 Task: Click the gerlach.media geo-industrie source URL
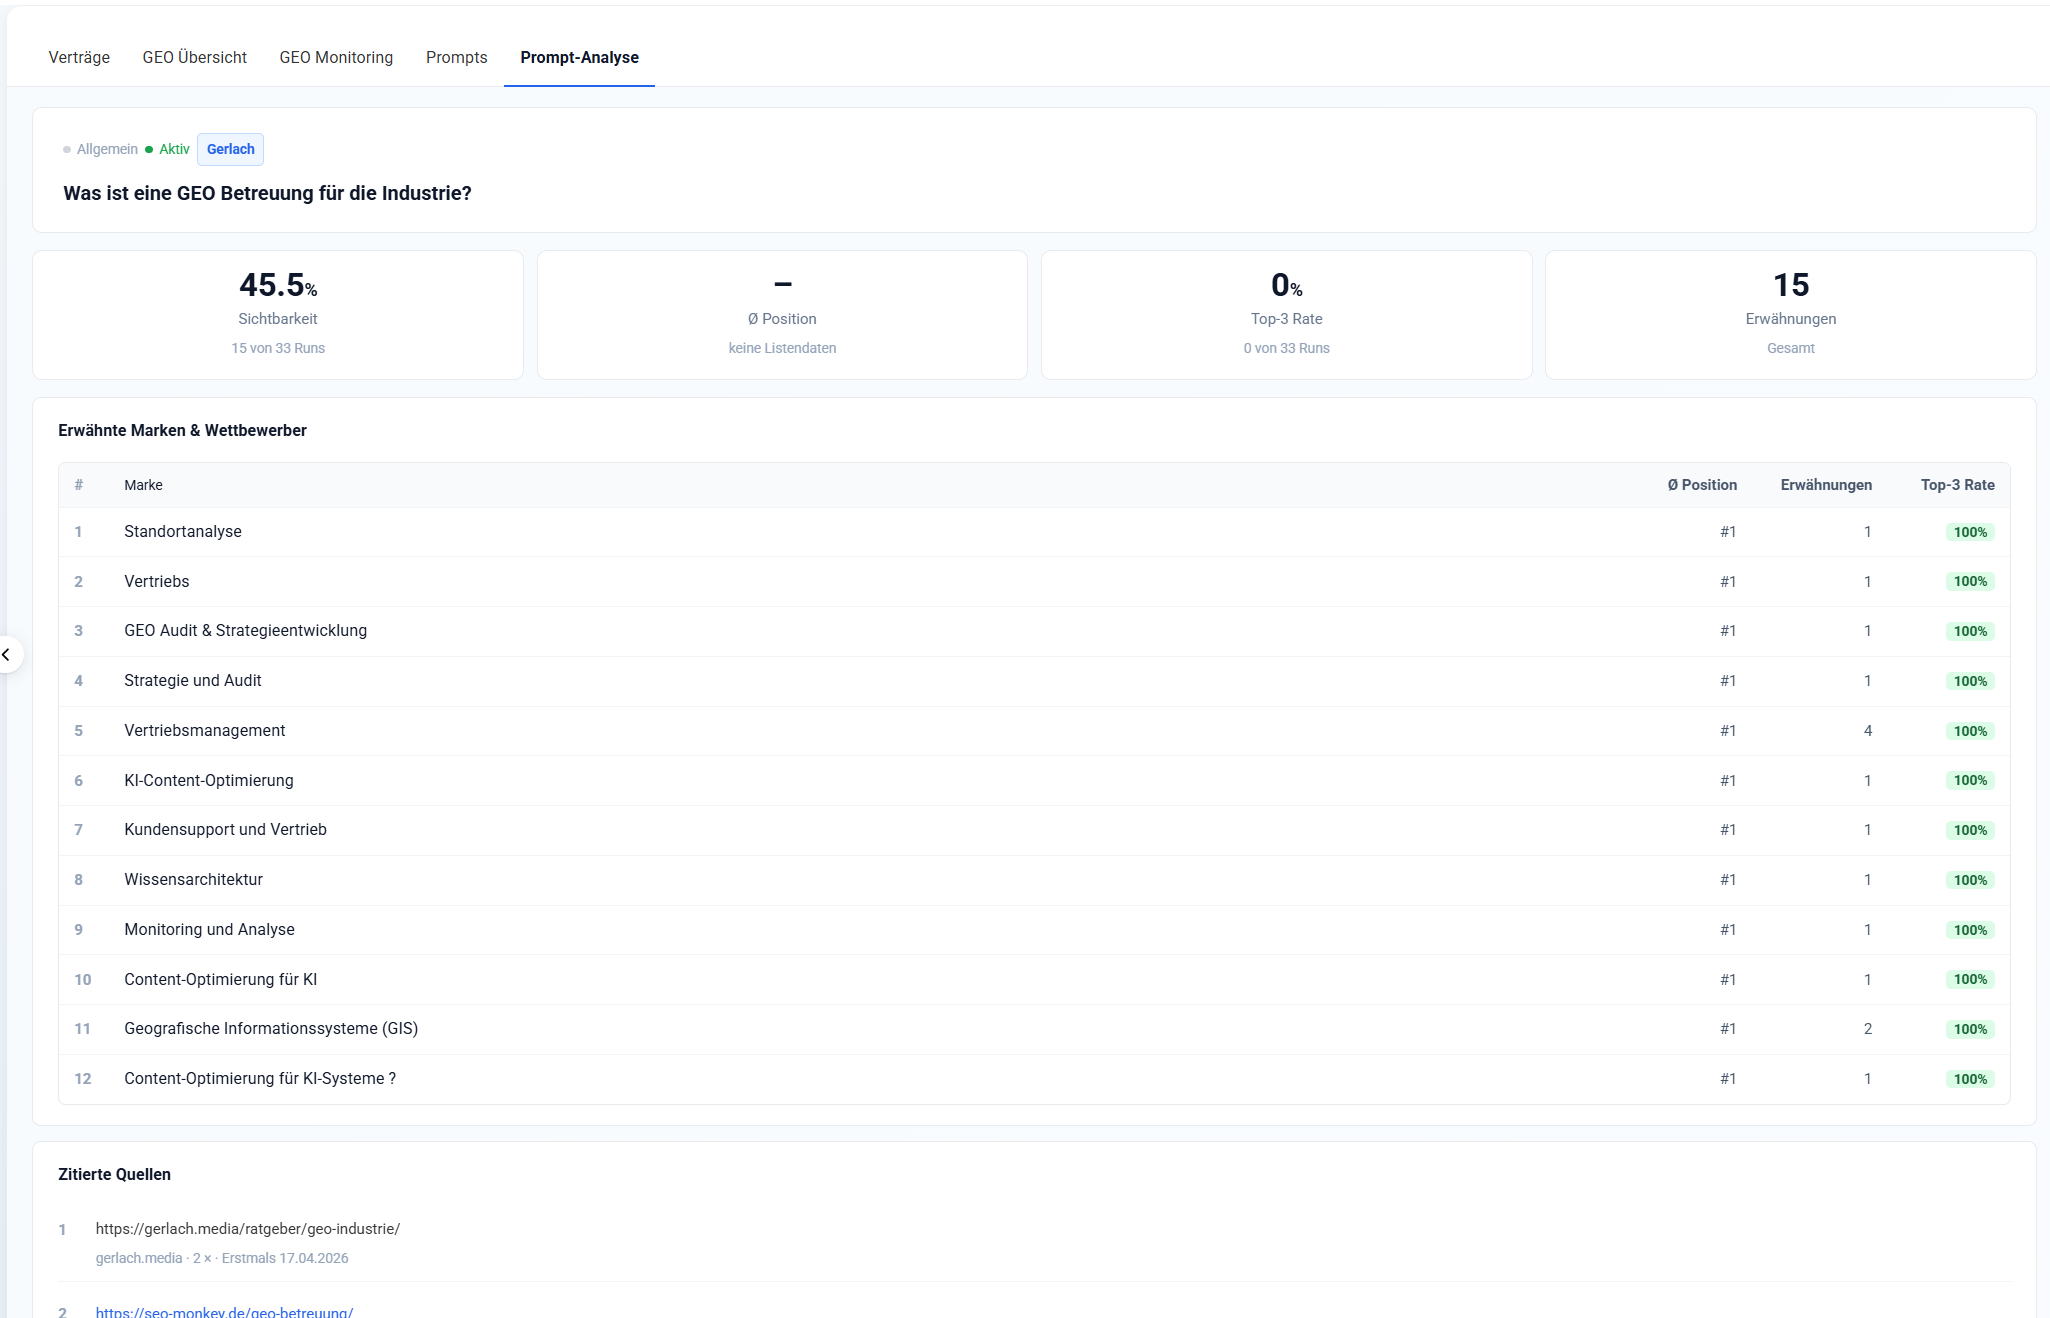click(x=247, y=1229)
